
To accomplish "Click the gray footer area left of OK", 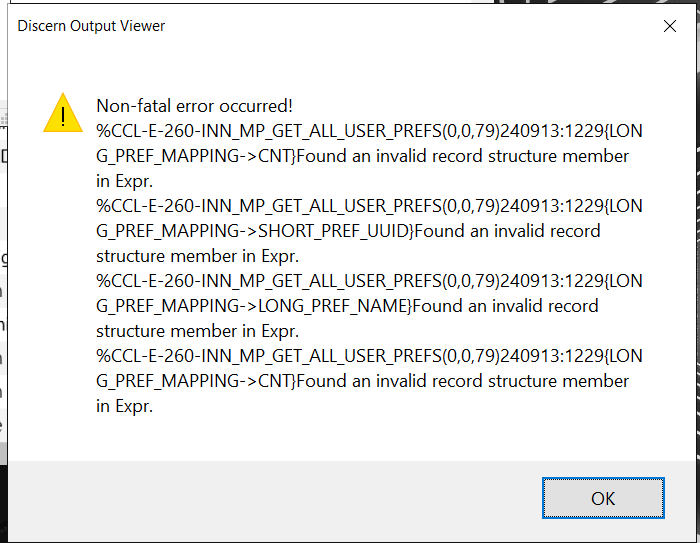I will 270,498.
